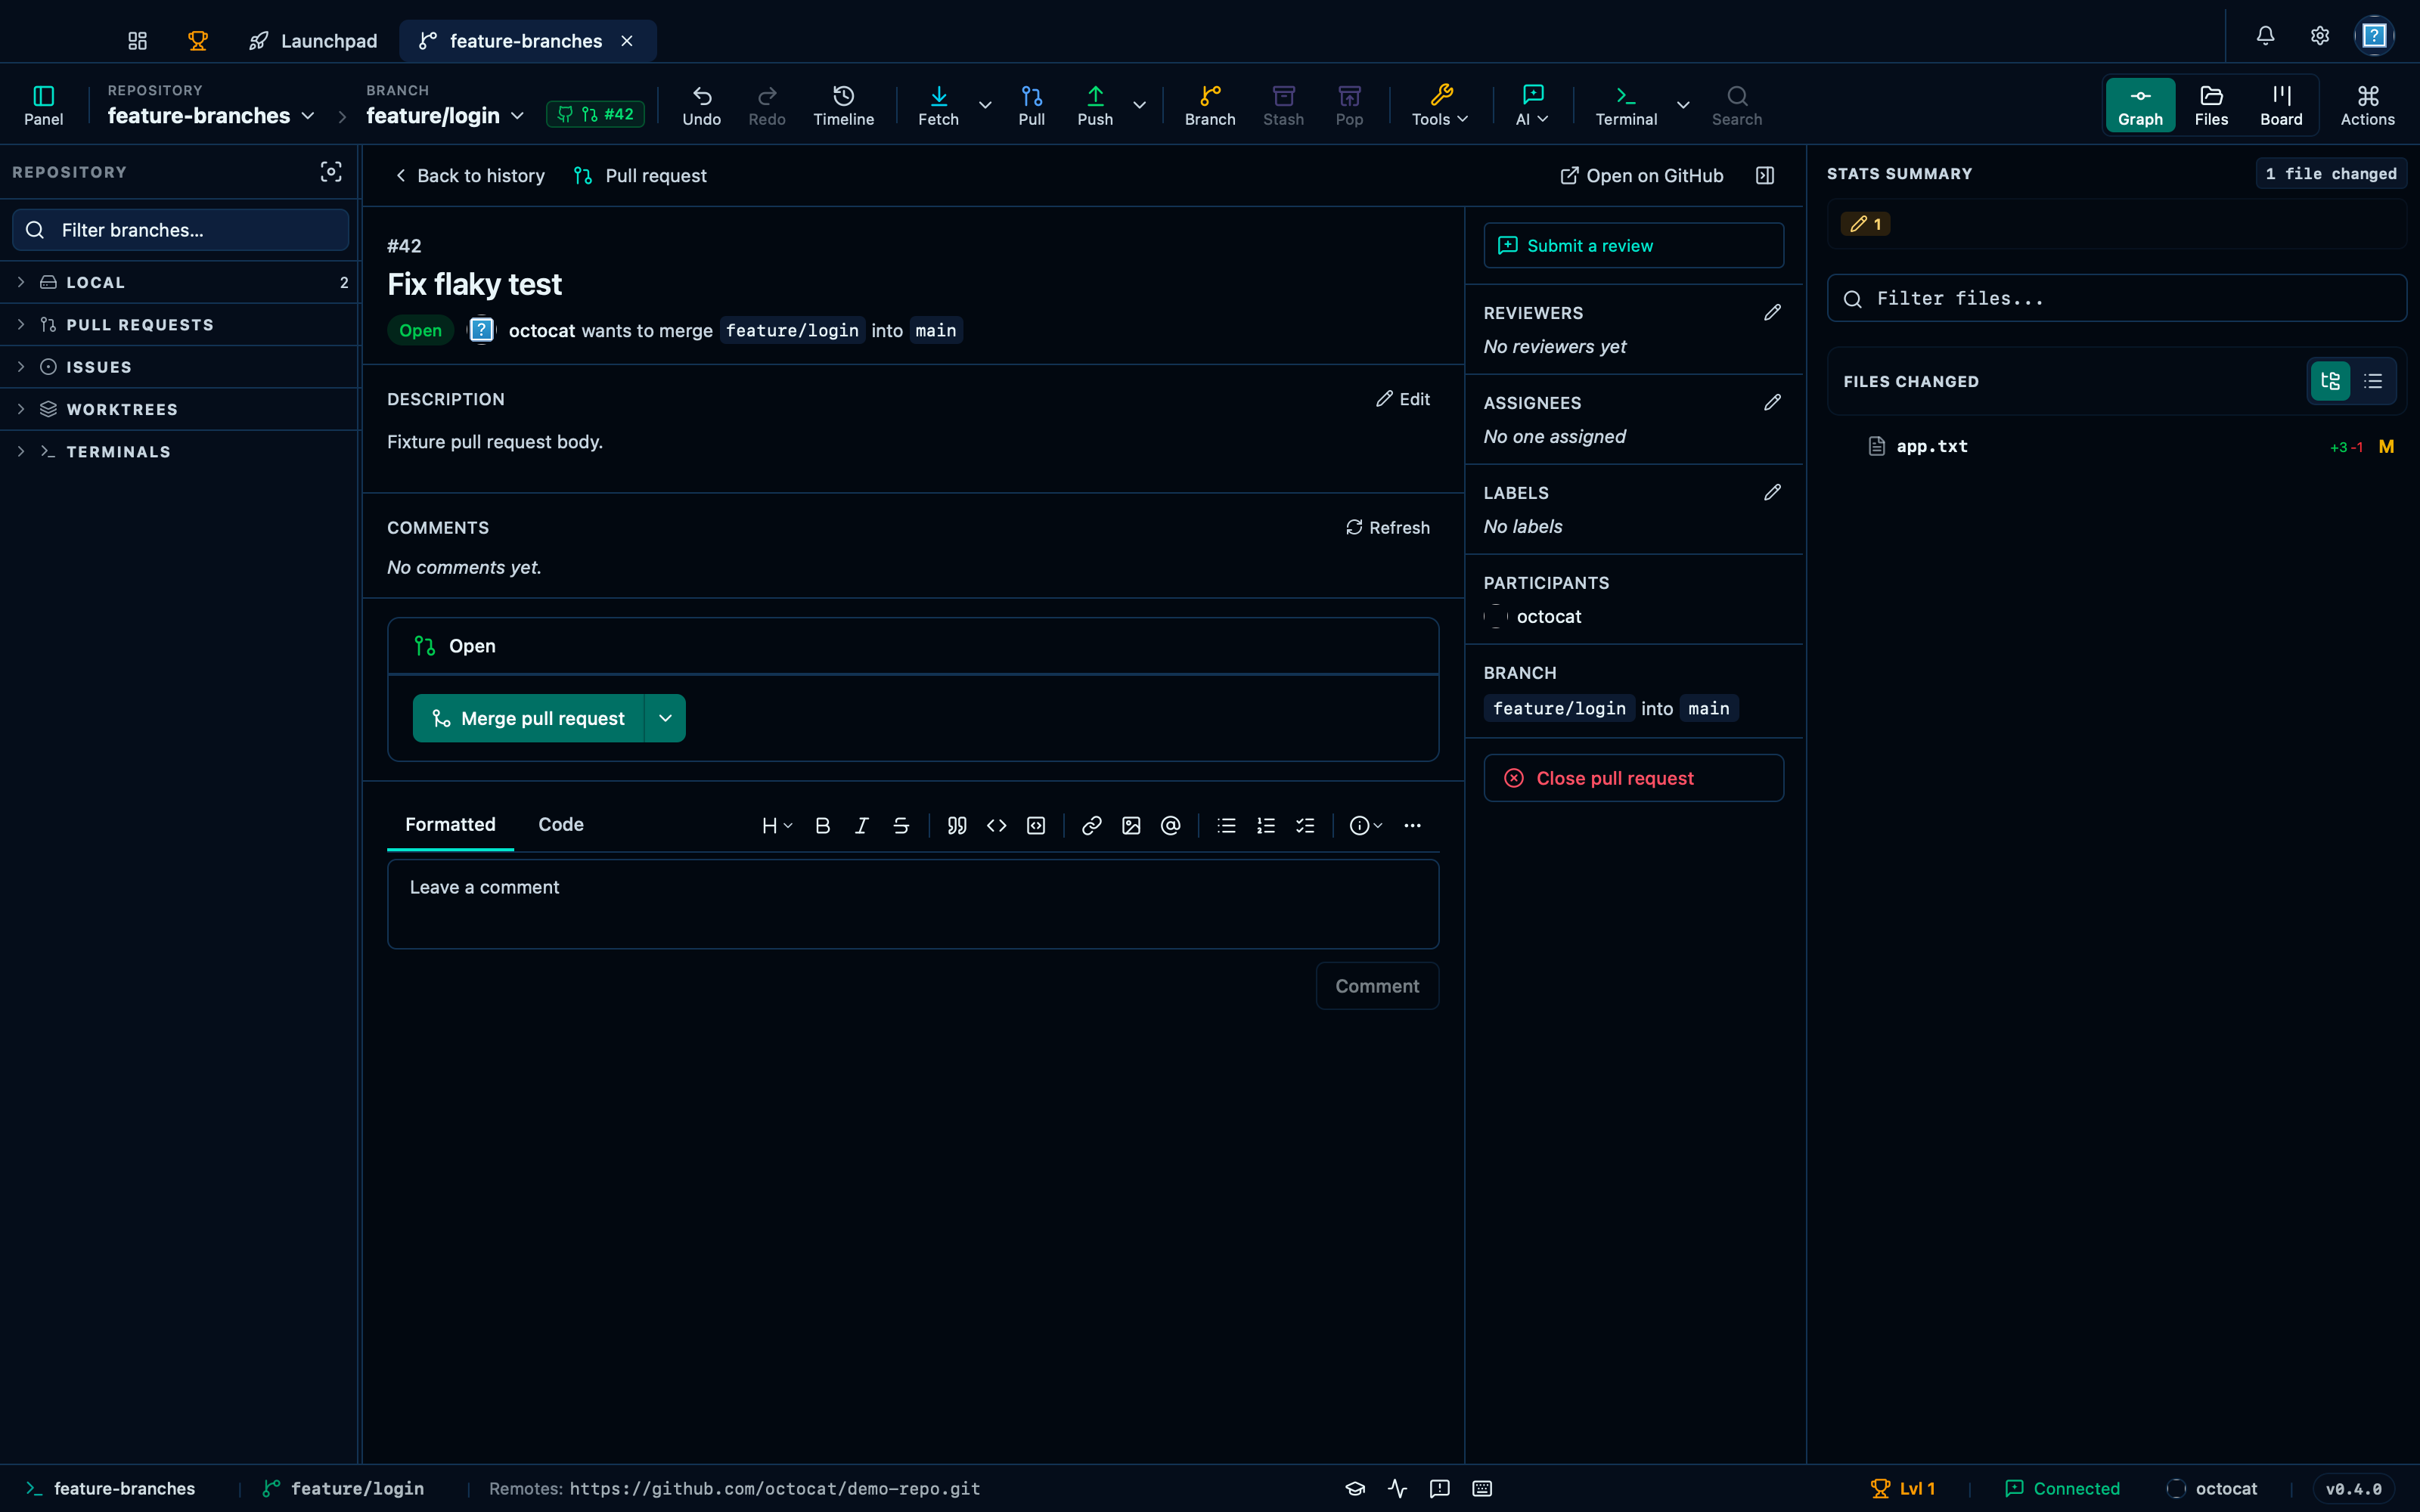
Task: Insert a link in comment
Action: (x=1091, y=825)
